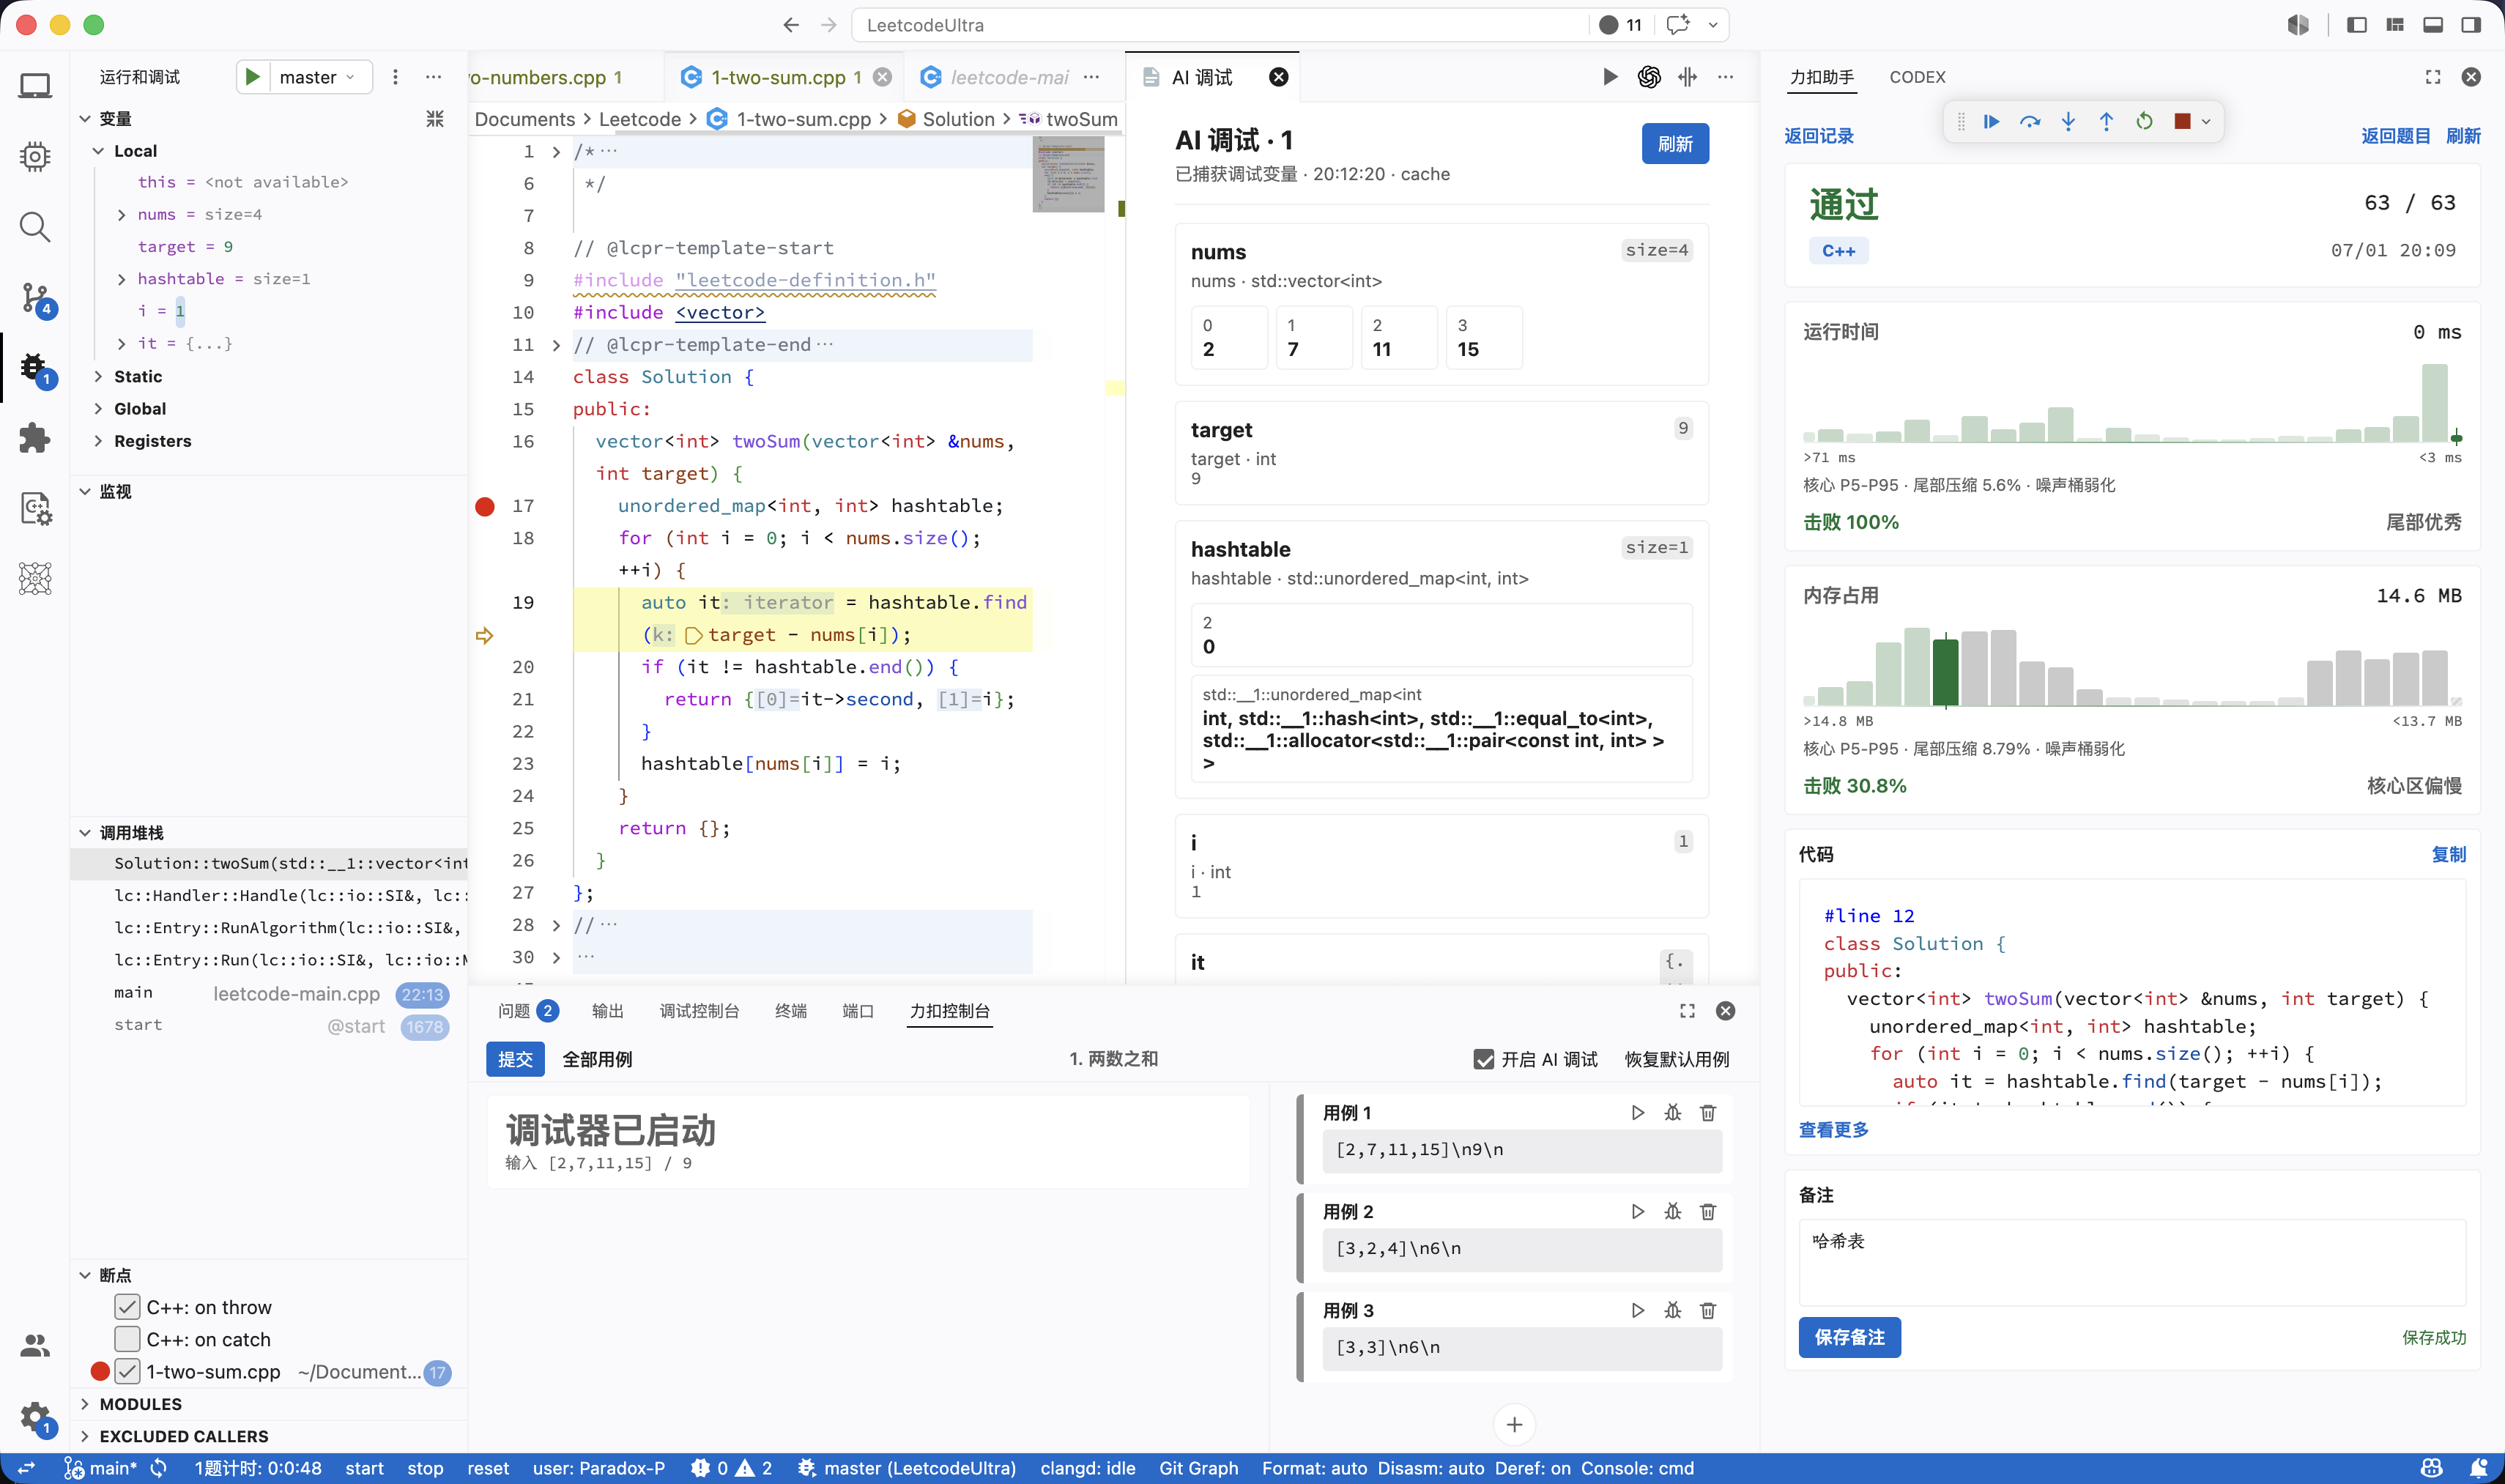Click the 返回记录 link
Screen dimensions: 2505x1484
[x=1818, y=136]
